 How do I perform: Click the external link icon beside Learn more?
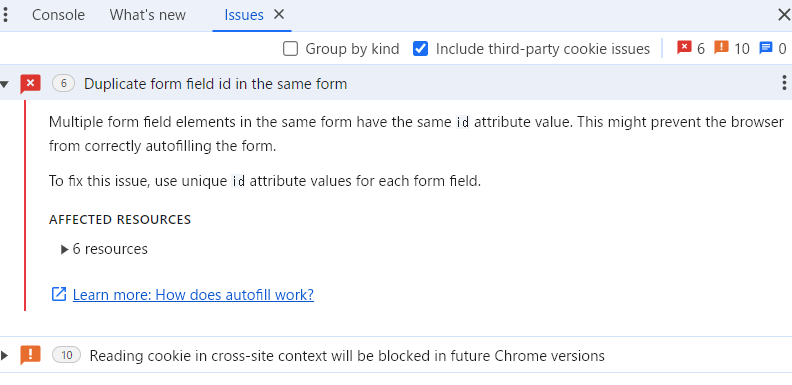[59, 294]
